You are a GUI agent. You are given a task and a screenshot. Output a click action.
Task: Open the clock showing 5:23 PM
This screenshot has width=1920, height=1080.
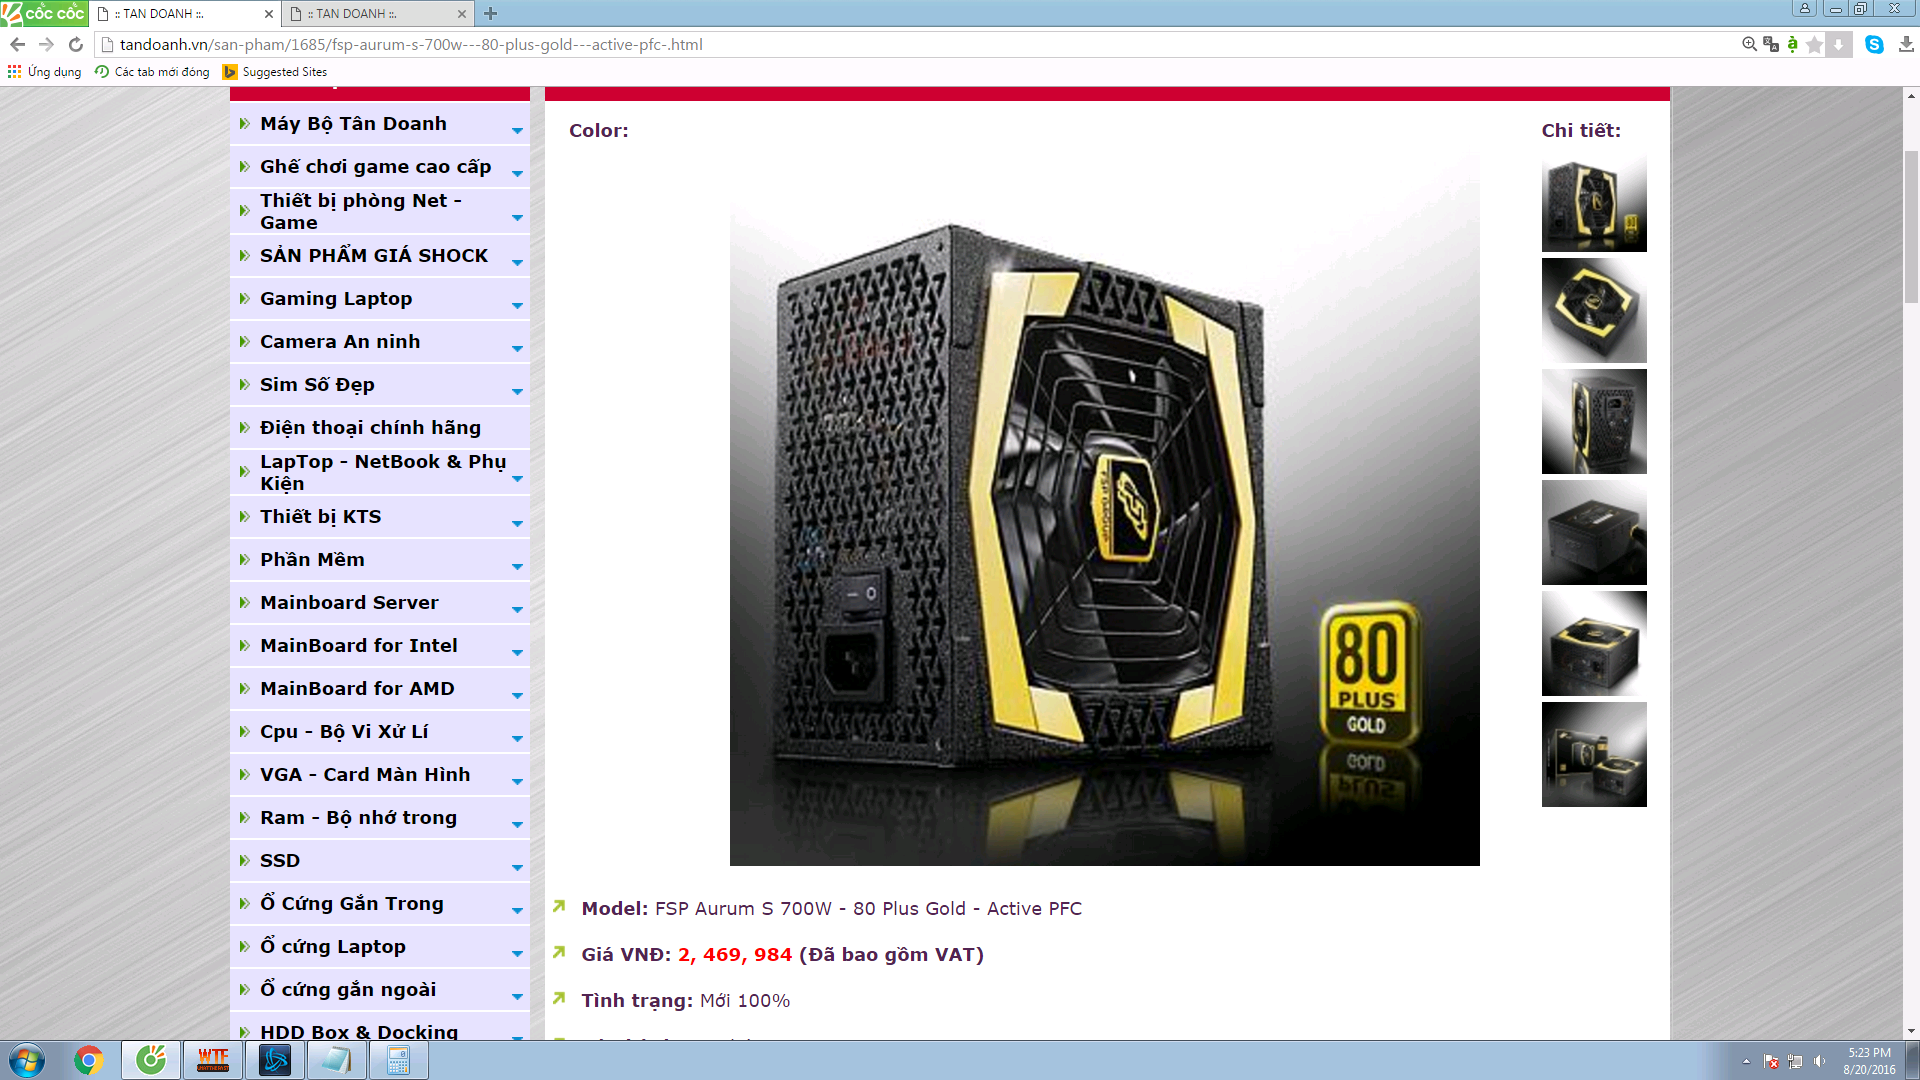point(1869,1061)
